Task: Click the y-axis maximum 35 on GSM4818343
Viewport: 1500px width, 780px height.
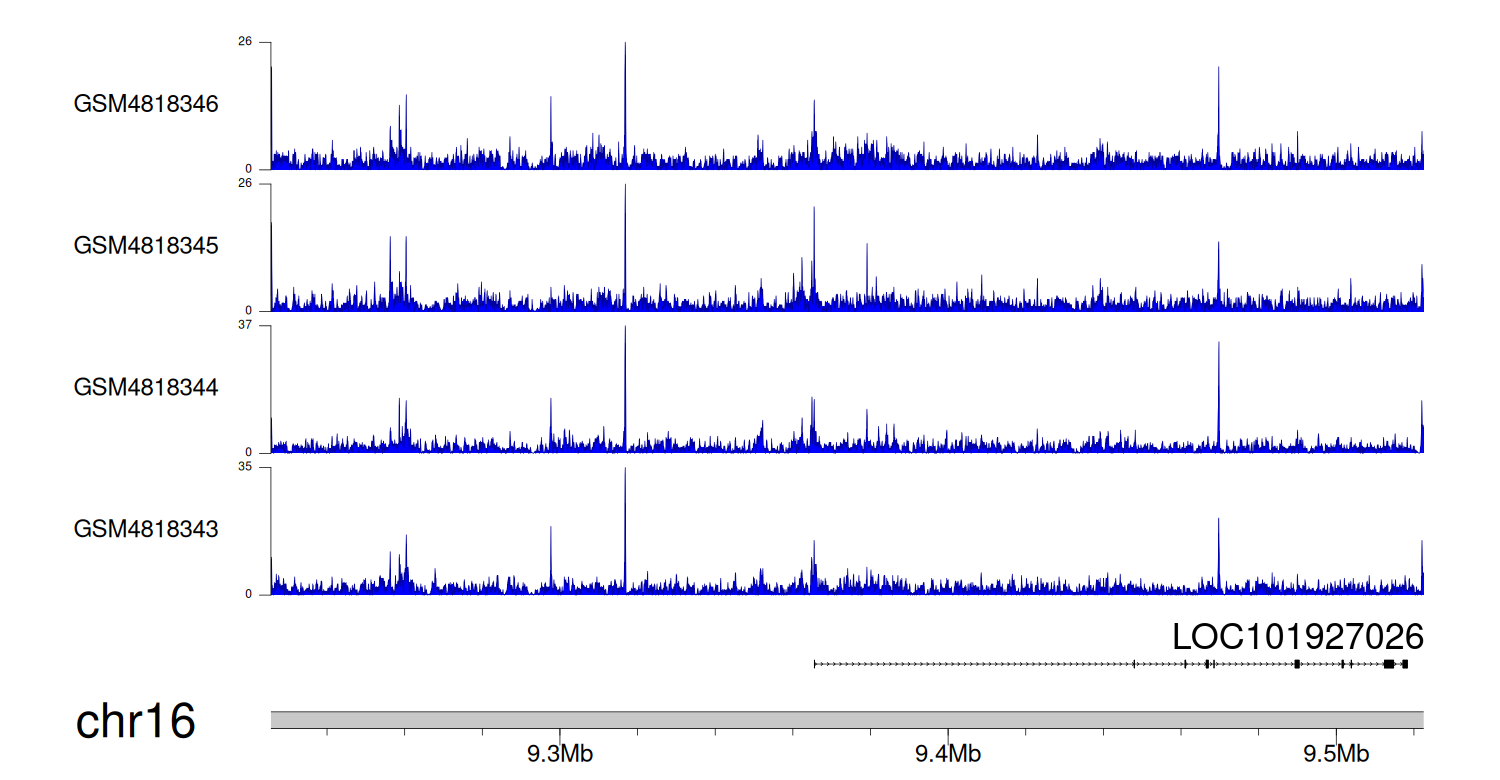Action: (x=244, y=467)
